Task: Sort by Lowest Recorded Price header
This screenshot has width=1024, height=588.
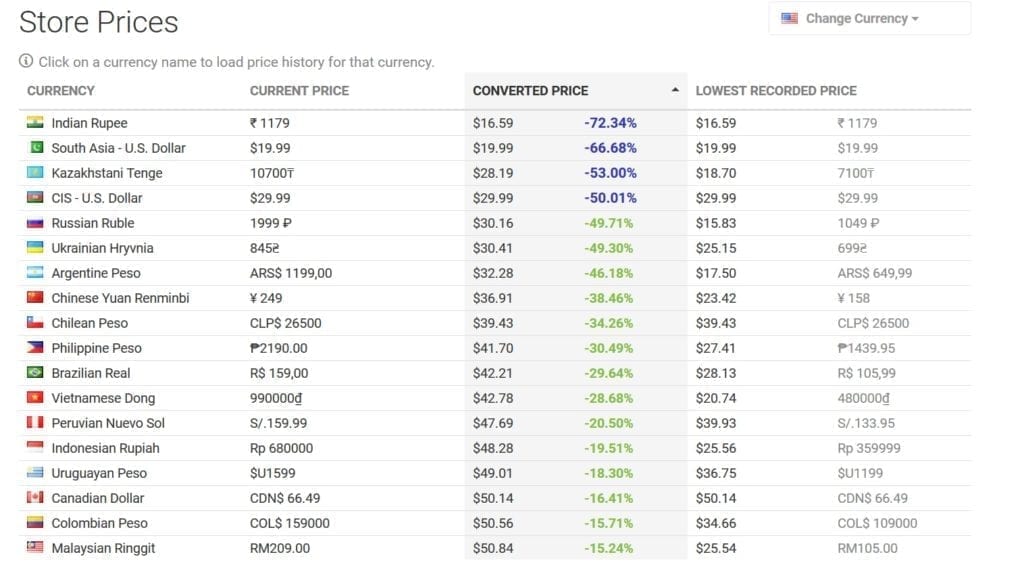Action: 776,91
